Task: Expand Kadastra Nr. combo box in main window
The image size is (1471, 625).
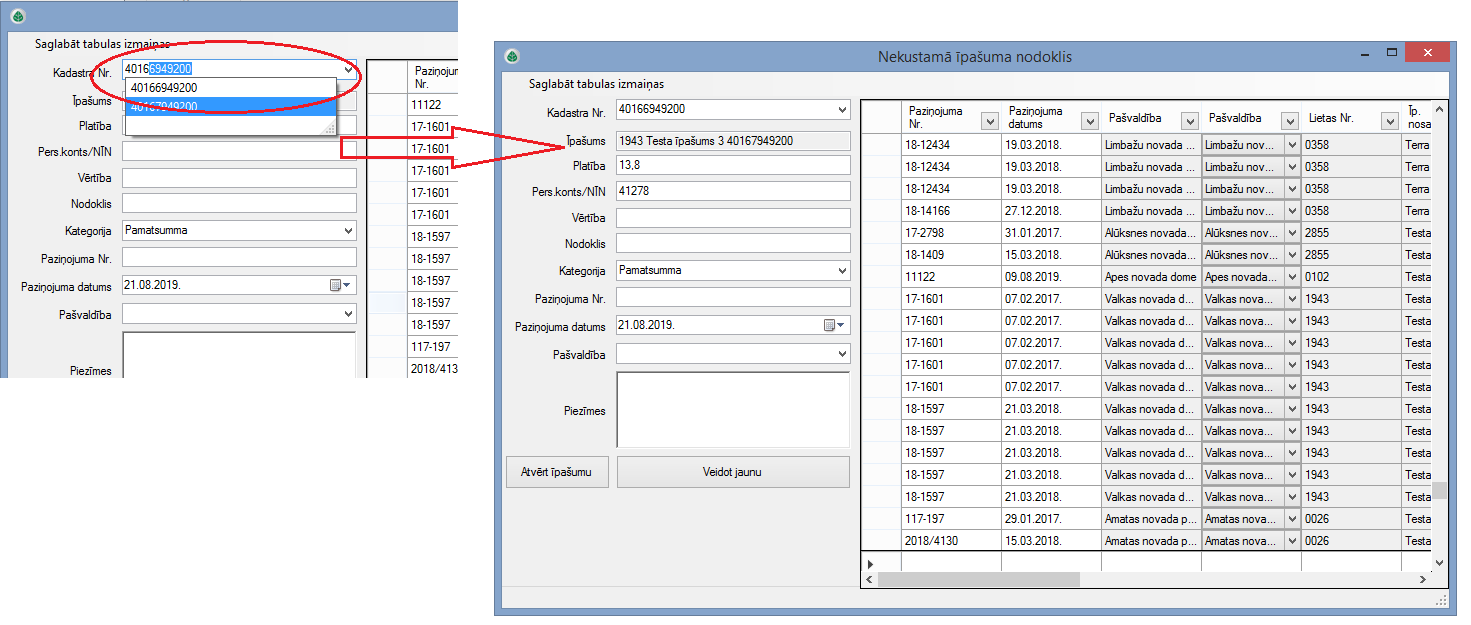Action: coord(840,110)
